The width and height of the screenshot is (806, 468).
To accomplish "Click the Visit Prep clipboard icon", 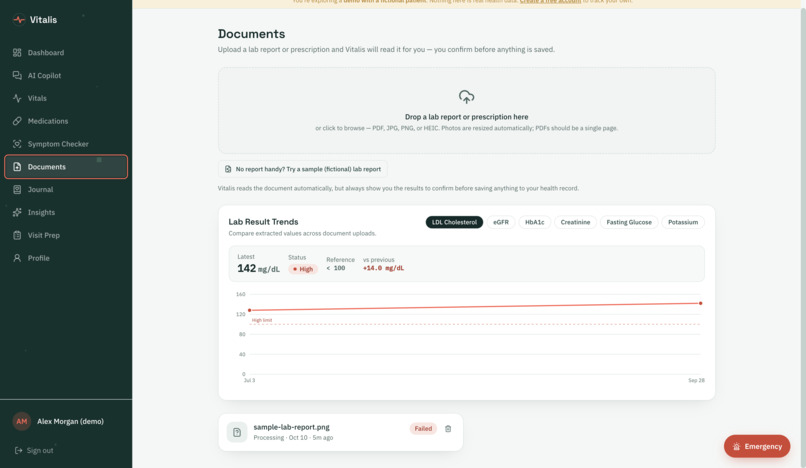I will 17,235.
